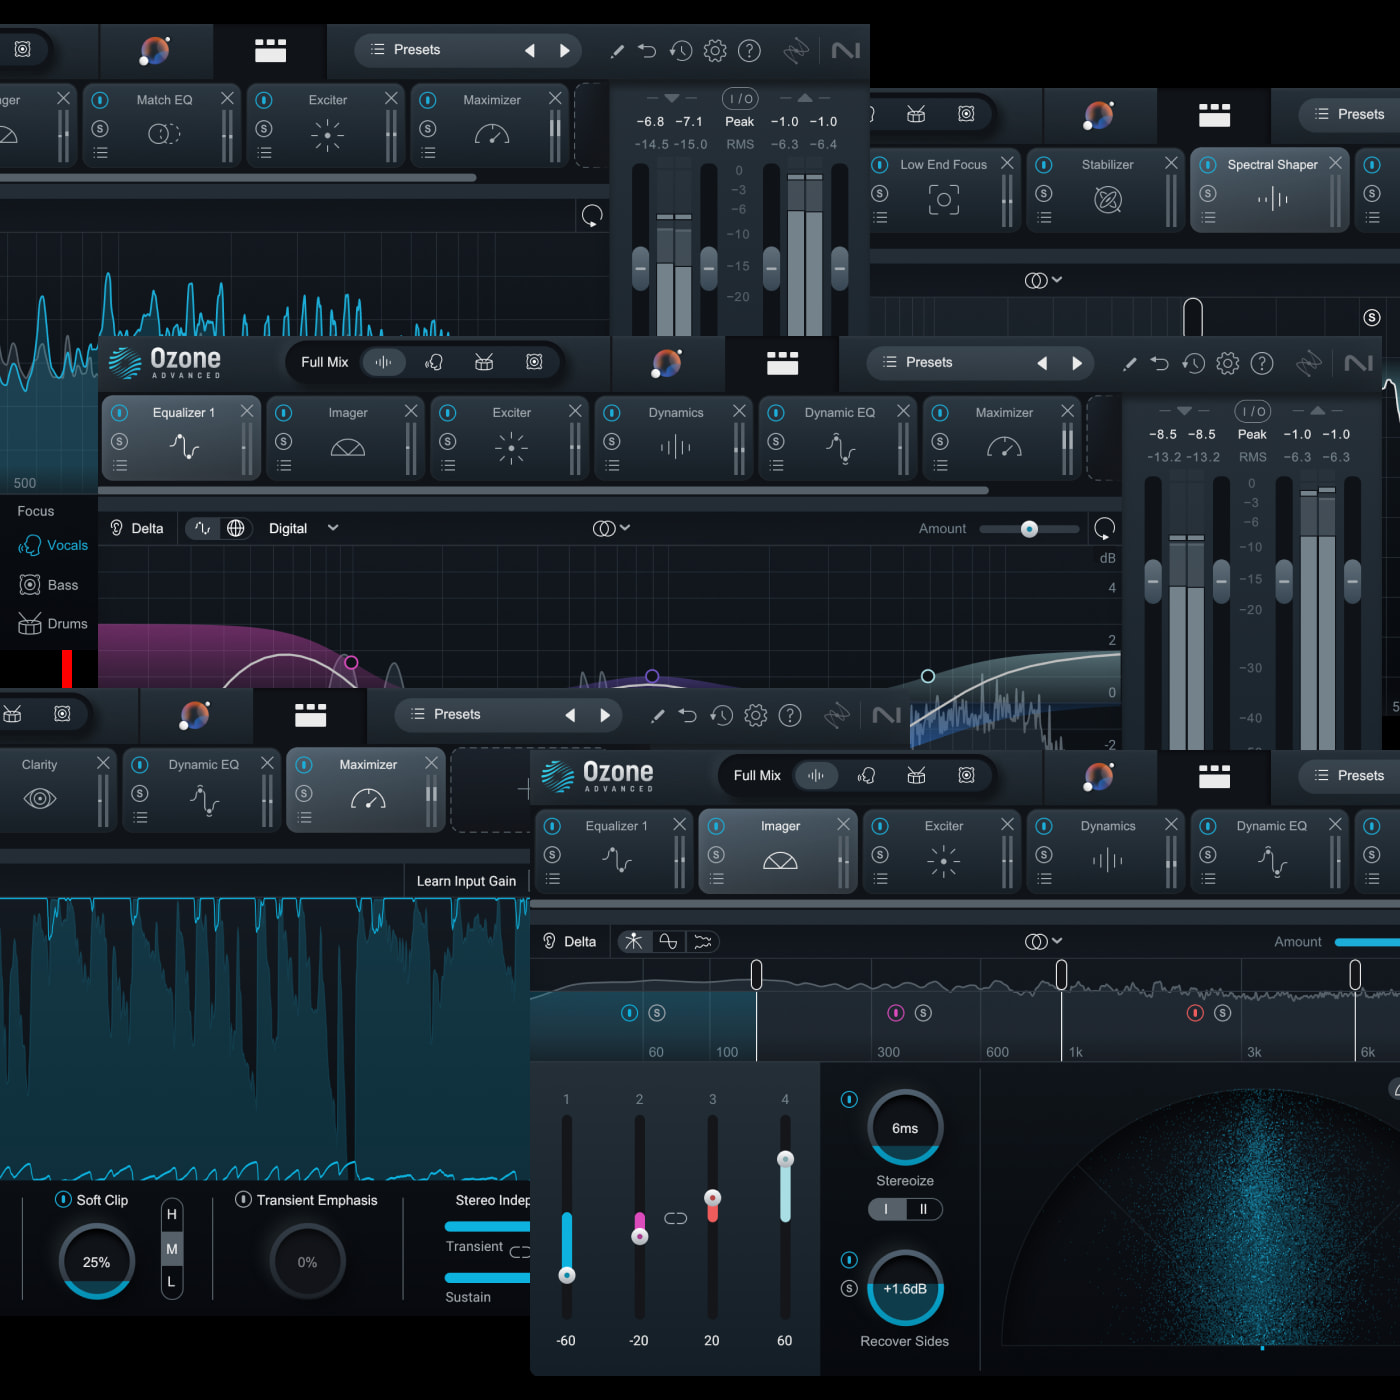Screen dimensions: 1400x1400
Task: Open undo history clock in the Equalizer window
Action: coord(1194,363)
